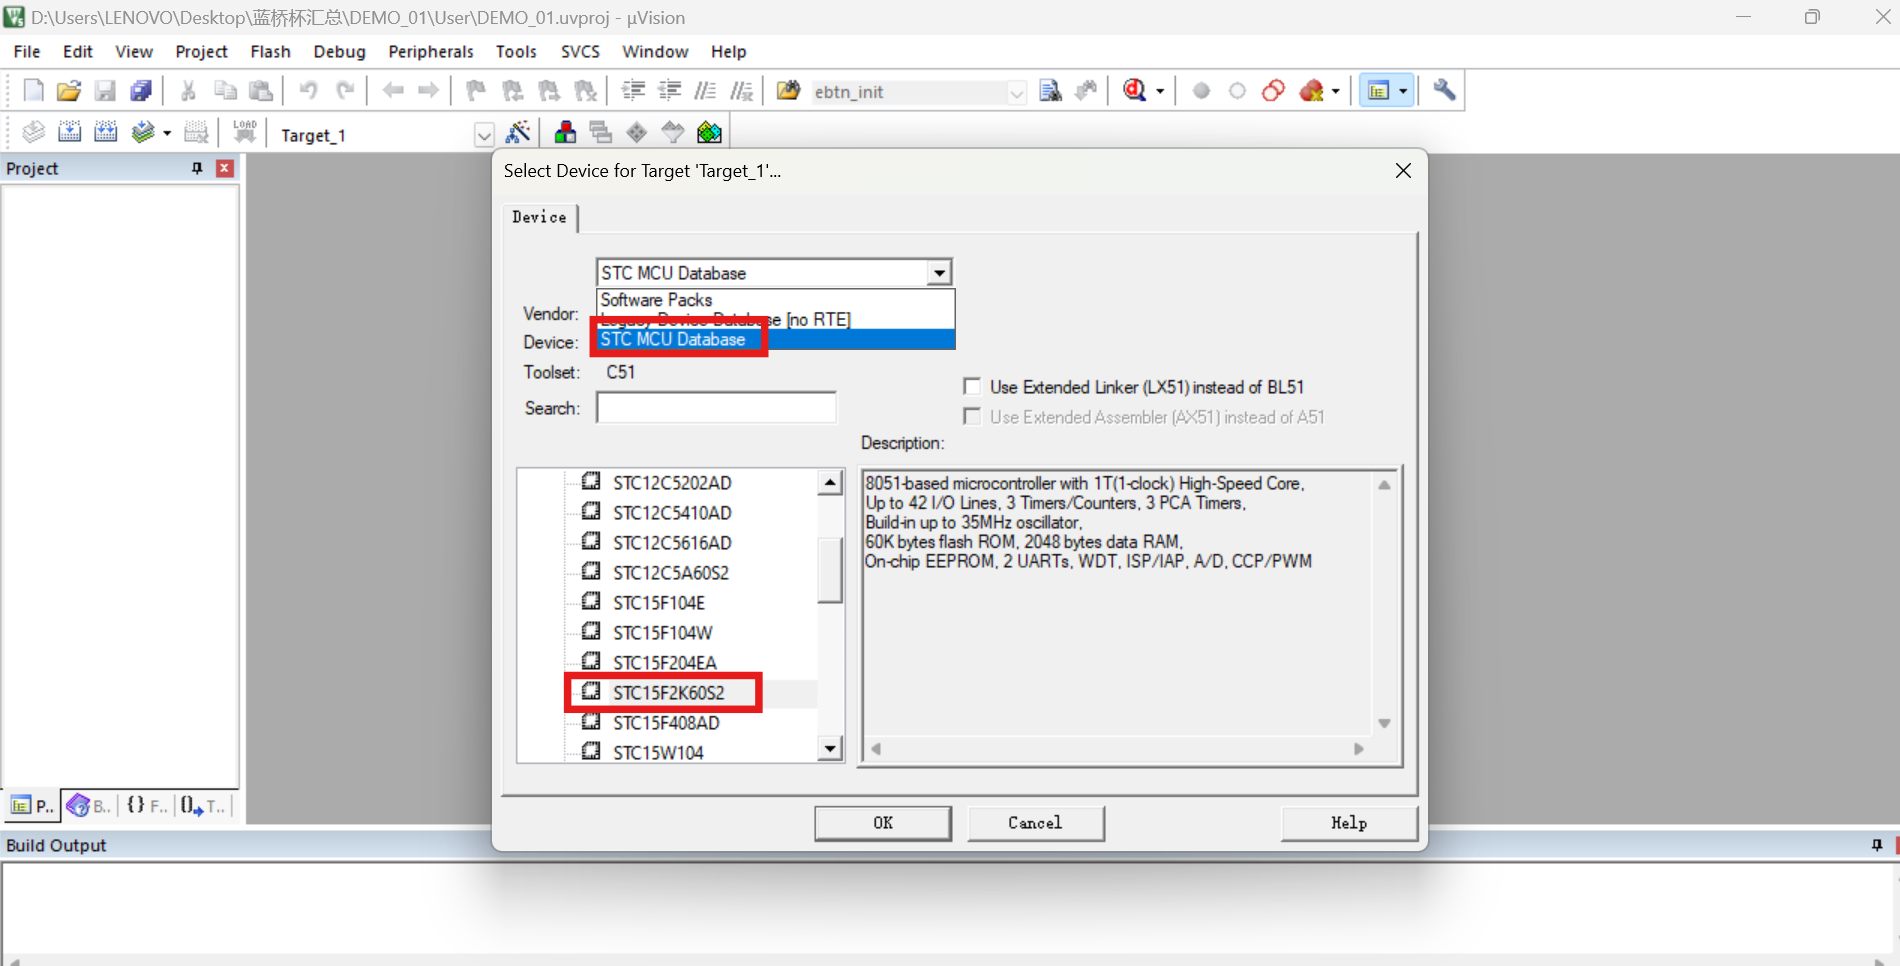Click the Manage Run-Time Environment green icon
This screenshot has height=966, width=1900.
click(x=637, y=132)
